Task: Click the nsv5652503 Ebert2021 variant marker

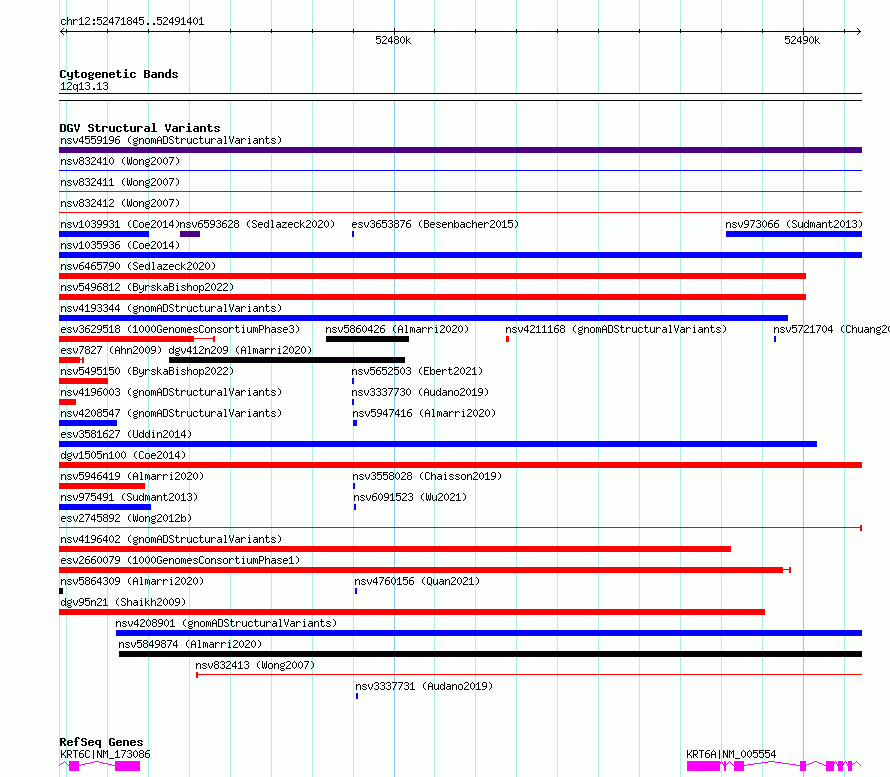Action: point(353,381)
